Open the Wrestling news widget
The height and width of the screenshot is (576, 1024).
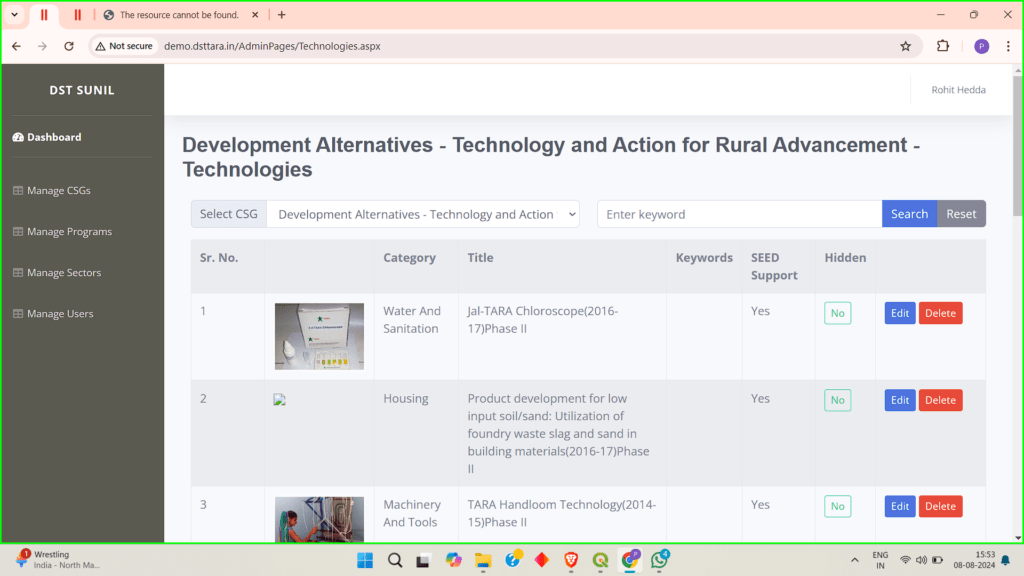[x=57, y=560]
